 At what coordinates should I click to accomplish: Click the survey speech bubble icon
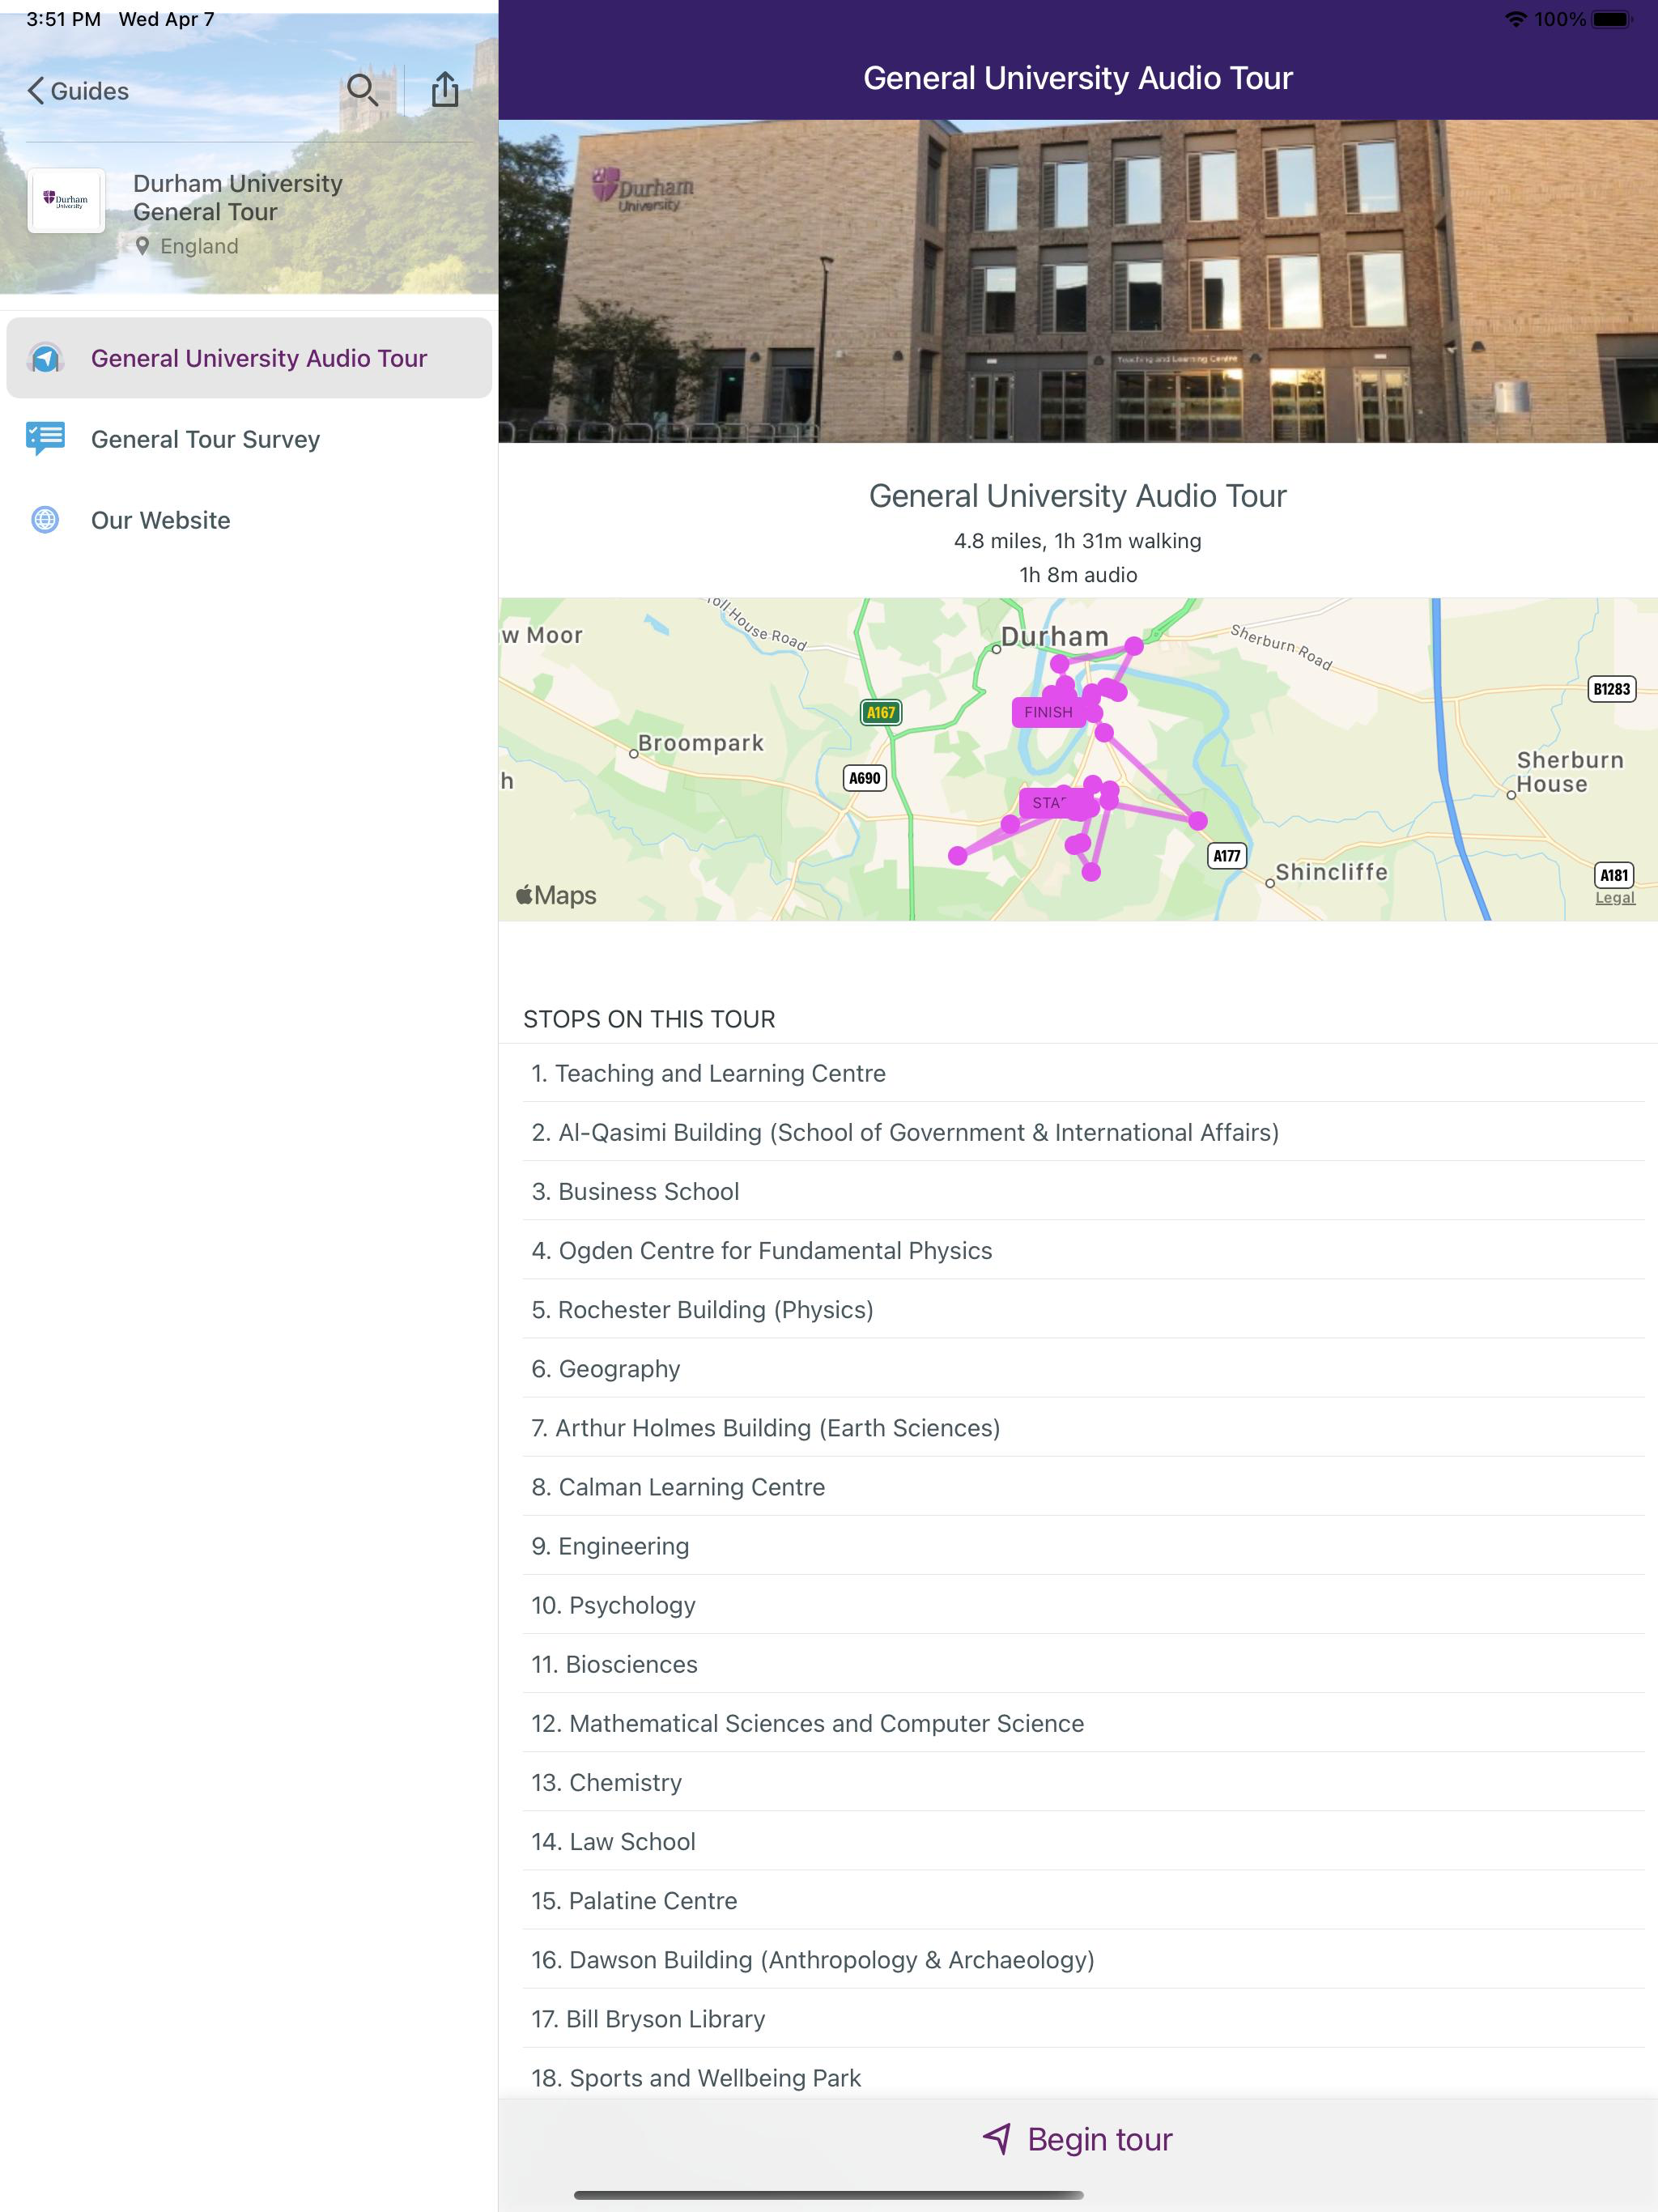(45, 438)
